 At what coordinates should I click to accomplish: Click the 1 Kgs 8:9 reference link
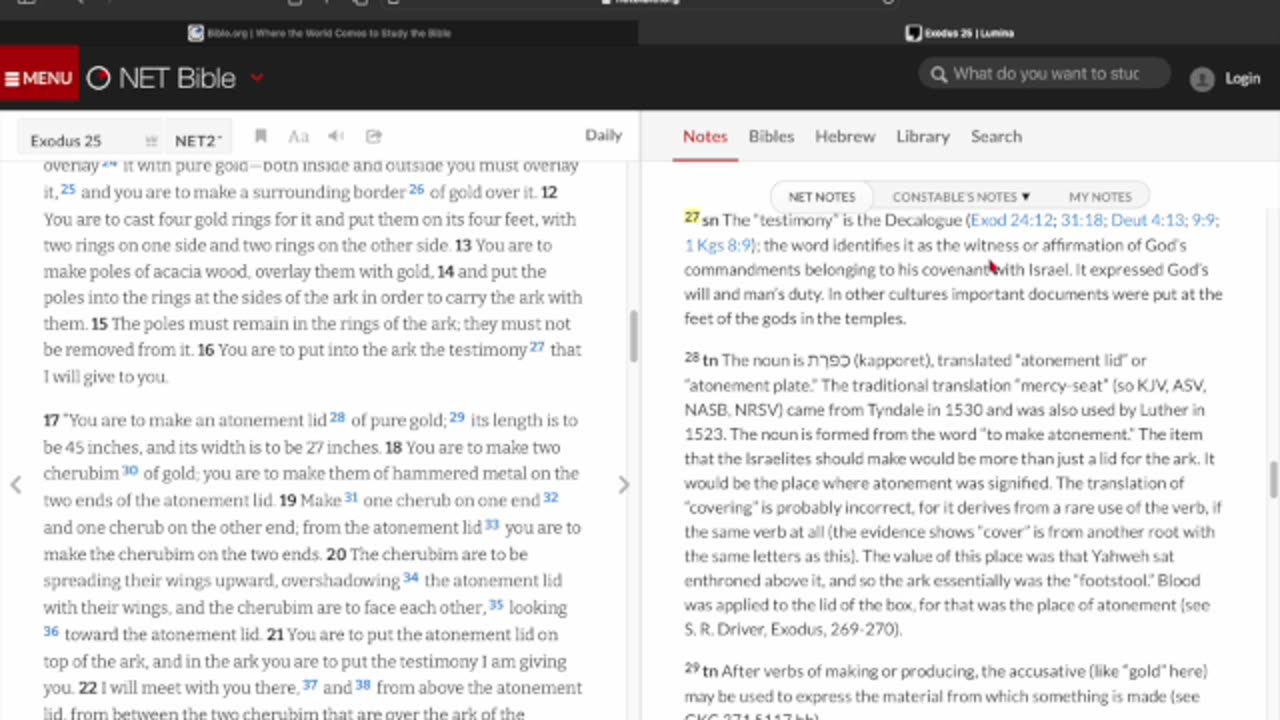(x=718, y=245)
